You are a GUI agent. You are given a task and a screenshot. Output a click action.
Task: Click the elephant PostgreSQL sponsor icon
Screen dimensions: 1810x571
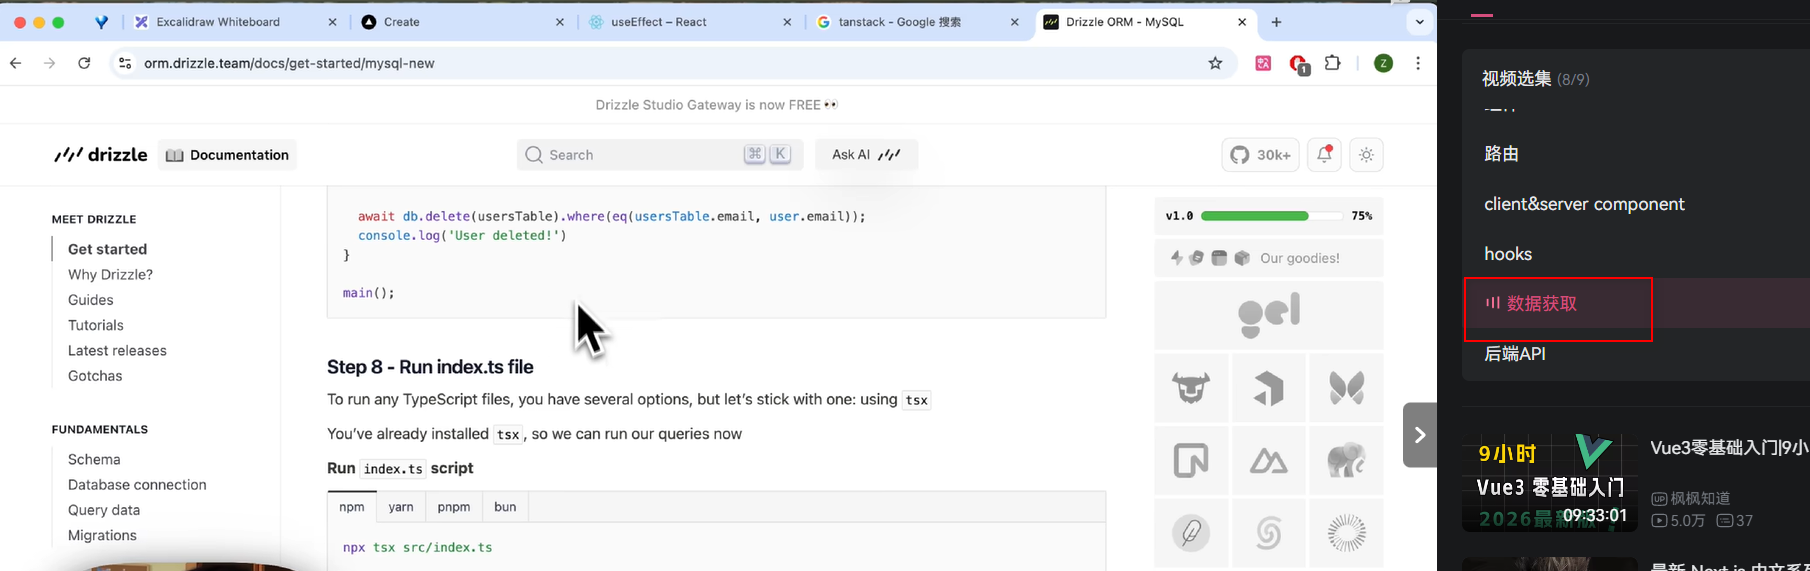(x=1346, y=460)
